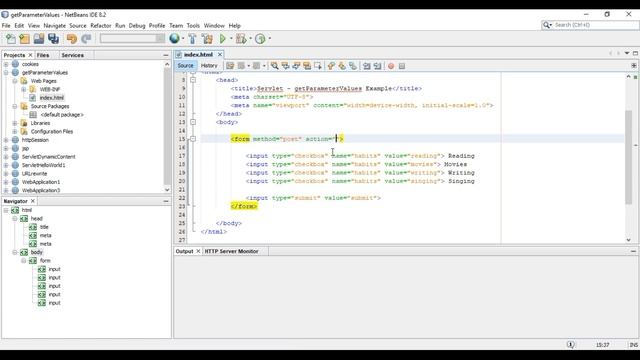
Task: Open the Tools menu
Action: tap(193, 25)
